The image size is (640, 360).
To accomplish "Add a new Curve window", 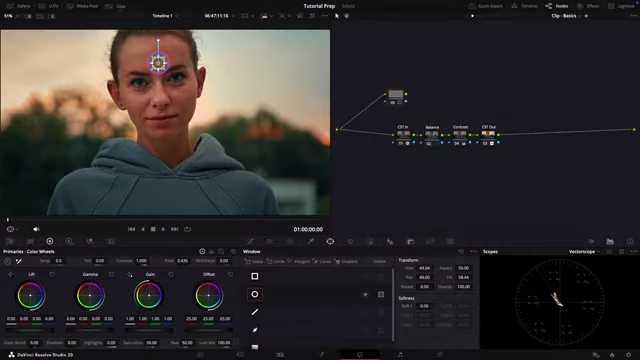I will point(322,262).
